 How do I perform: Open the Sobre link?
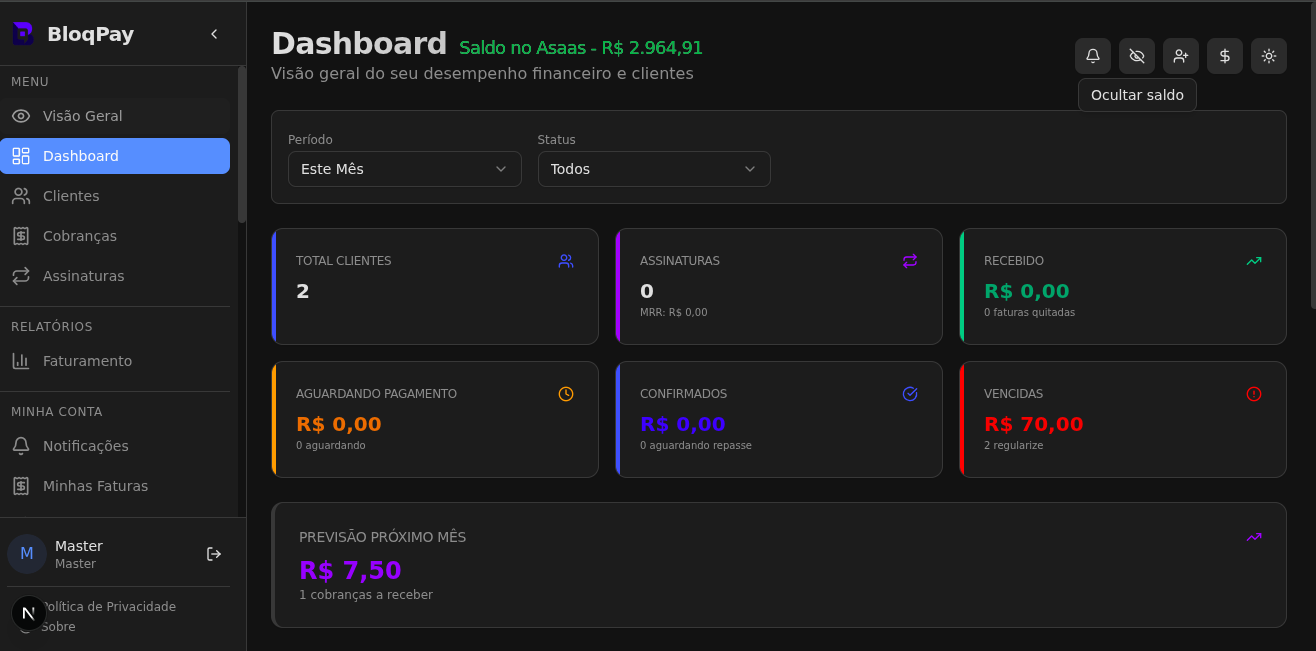click(58, 627)
